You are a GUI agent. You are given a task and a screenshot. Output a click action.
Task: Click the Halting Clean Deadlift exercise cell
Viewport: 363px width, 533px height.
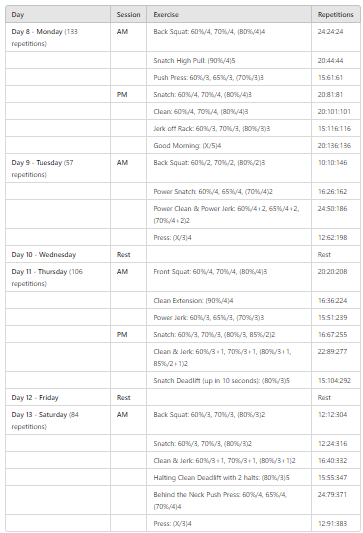point(229,477)
